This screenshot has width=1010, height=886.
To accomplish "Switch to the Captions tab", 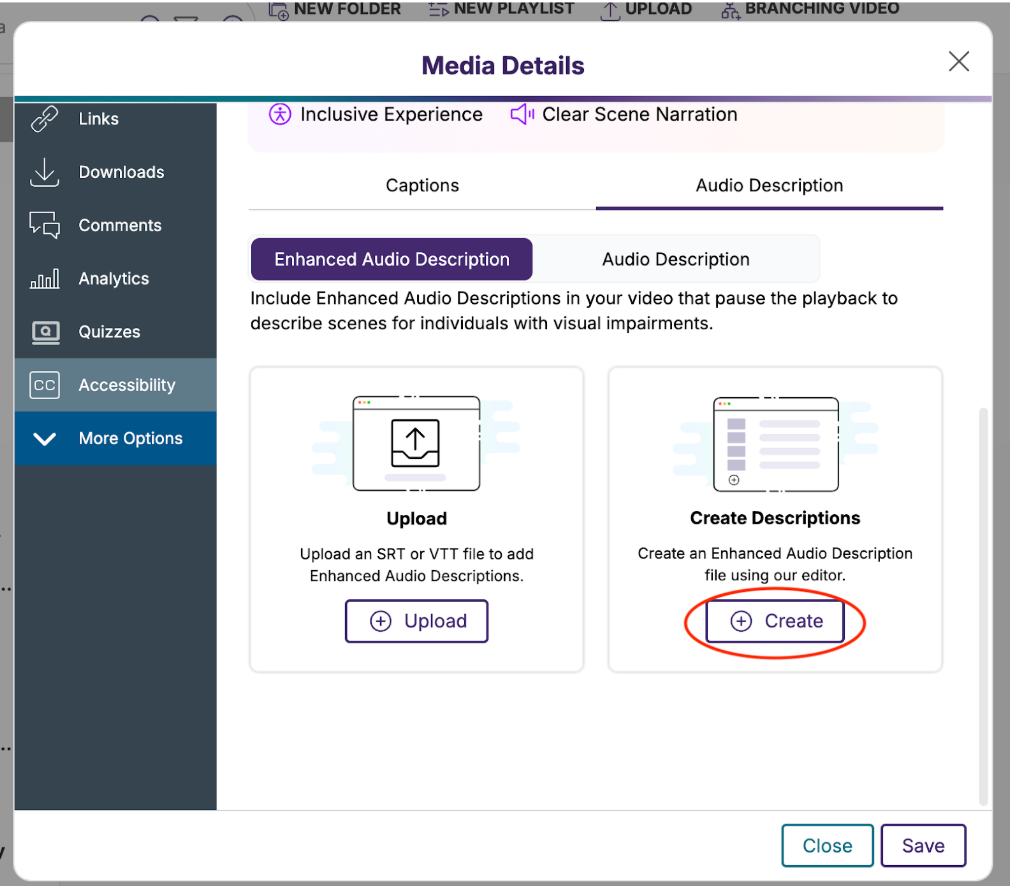I will [422, 185].
